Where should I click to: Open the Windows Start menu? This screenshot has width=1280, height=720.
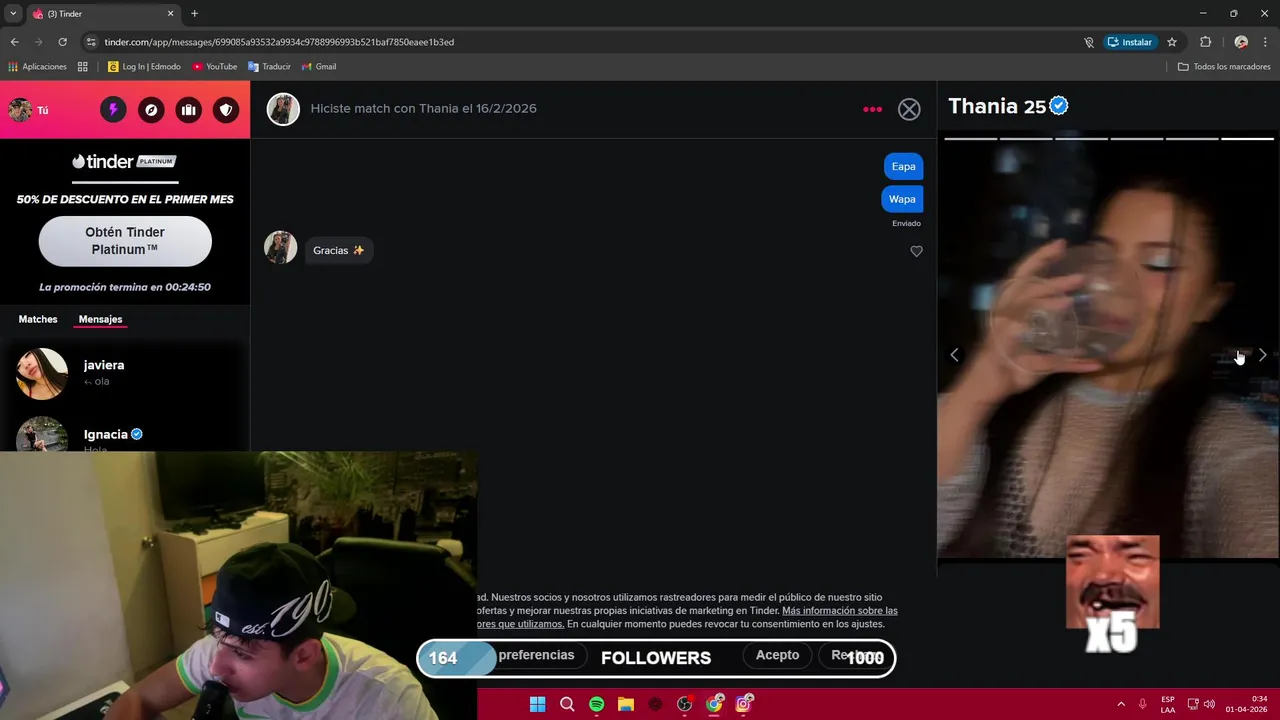pos(537,704)
